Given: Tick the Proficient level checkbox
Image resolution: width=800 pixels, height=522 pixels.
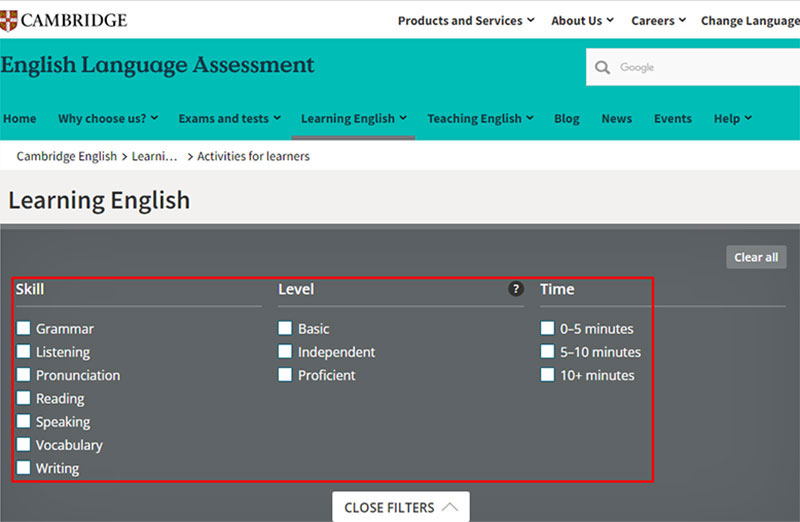Looking at the screenshot, I should tap(285, 375).
